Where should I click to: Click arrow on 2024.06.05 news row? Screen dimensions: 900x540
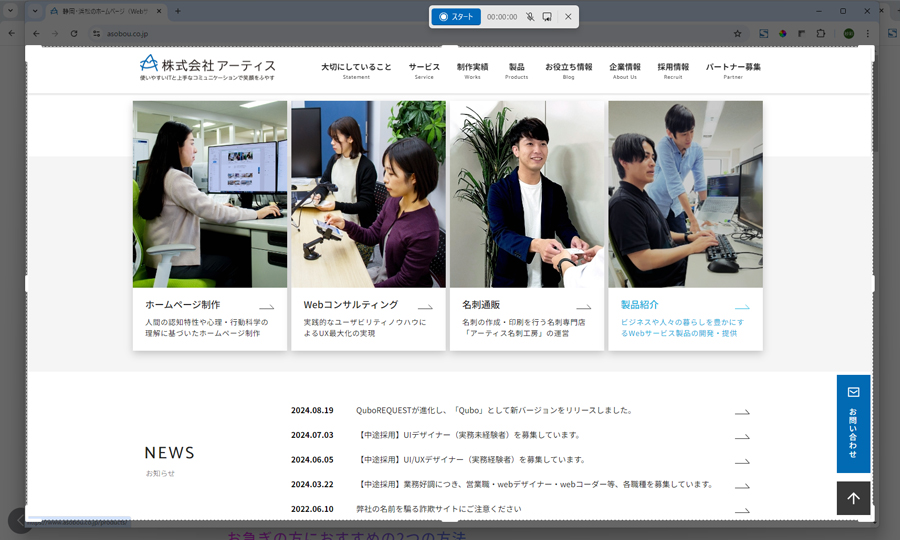742,461
